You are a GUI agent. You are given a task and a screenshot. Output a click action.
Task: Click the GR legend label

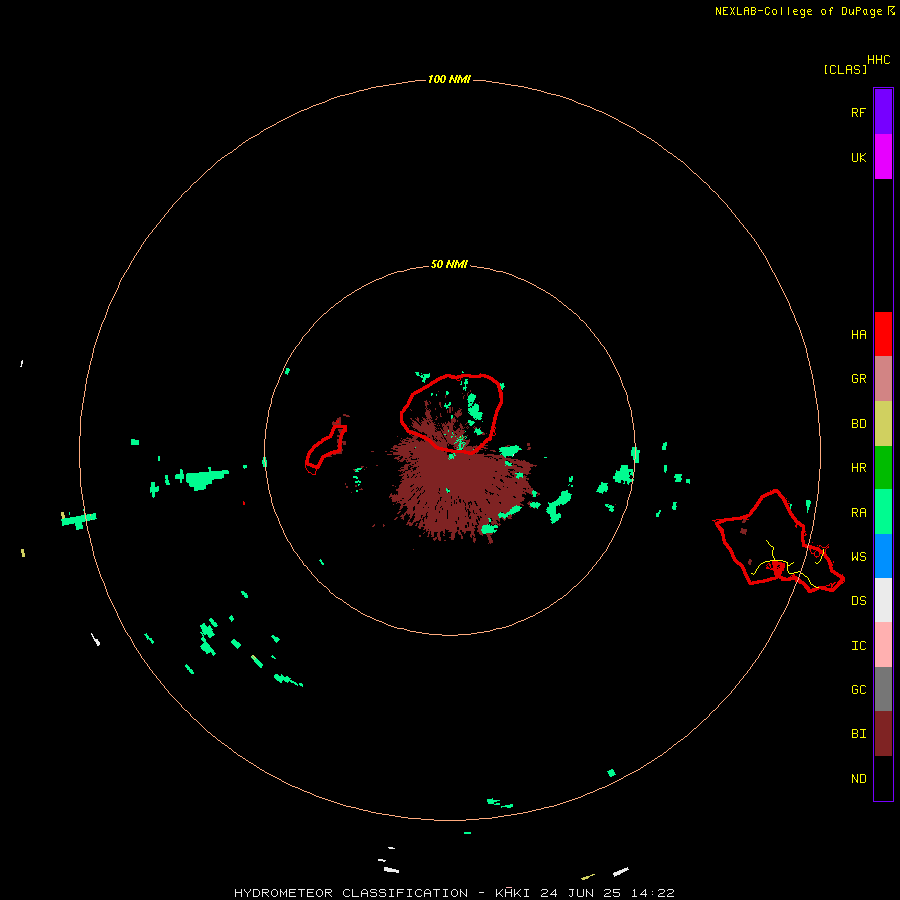coord(858,379)
